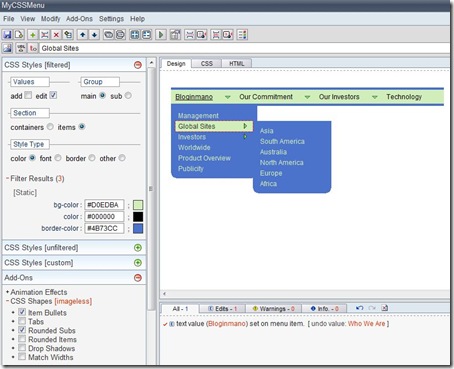Choose the containers section radio button
The height and width of the screenshot is (369, 454).
(50, 127)
